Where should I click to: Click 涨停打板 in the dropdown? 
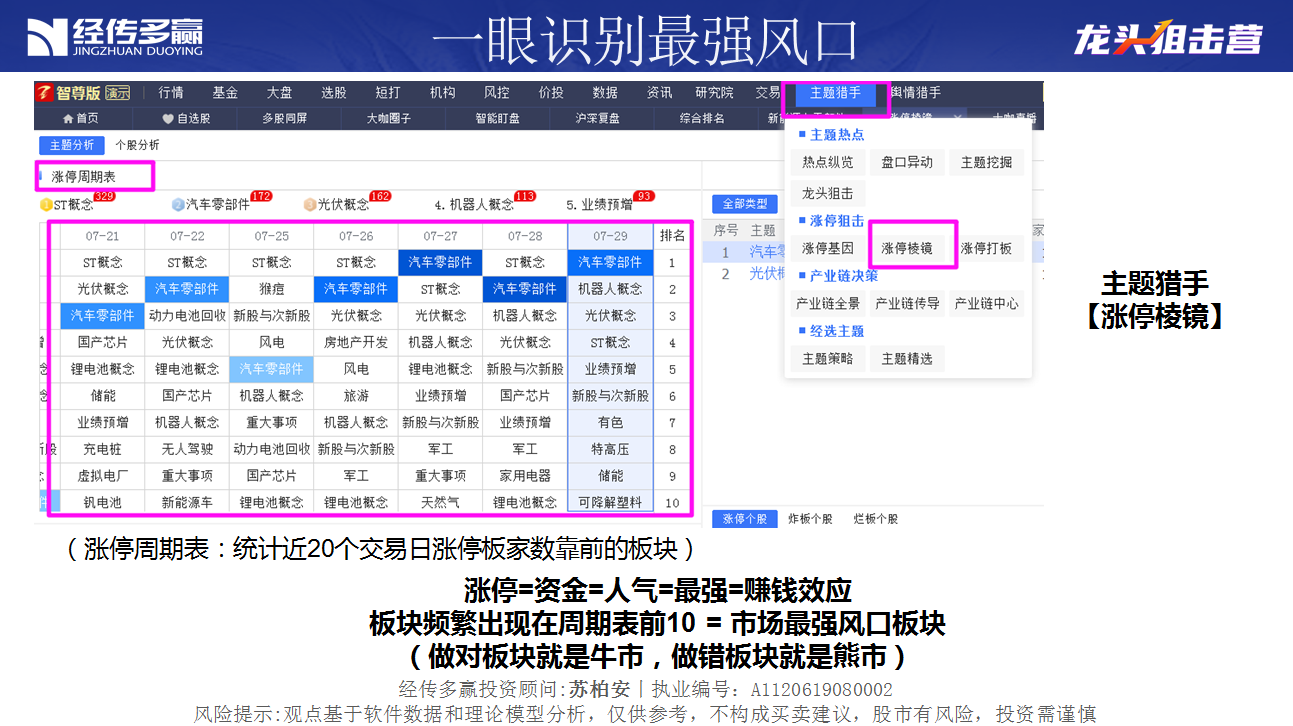coord(986,248)
